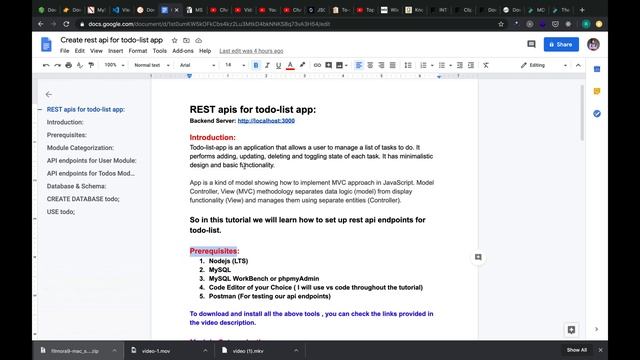The image size is (640, 360).
Task: Open the text color picker
Action: click(290, 65)
